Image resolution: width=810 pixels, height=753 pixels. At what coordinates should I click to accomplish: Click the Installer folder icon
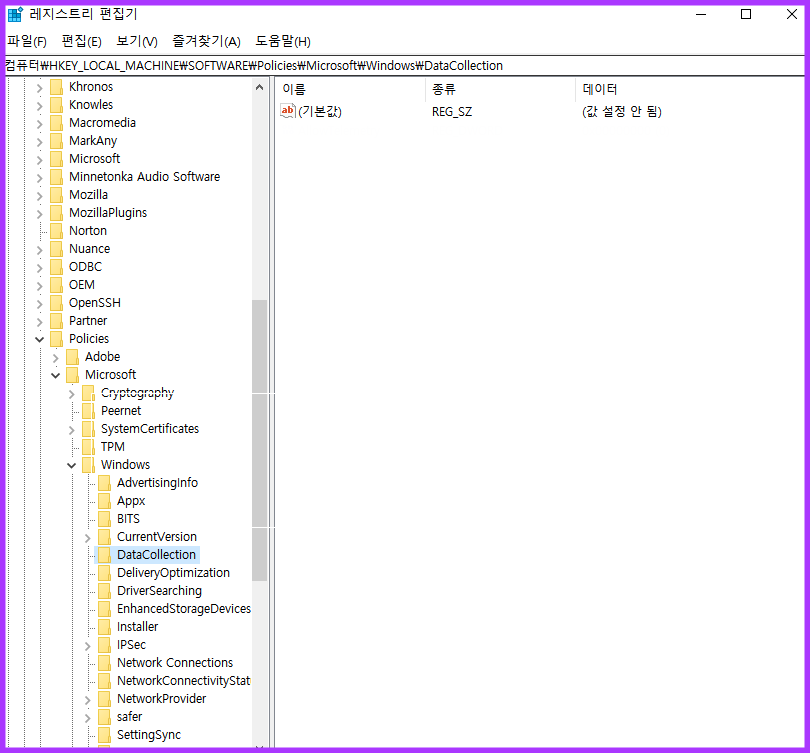(x=104, y=627)
